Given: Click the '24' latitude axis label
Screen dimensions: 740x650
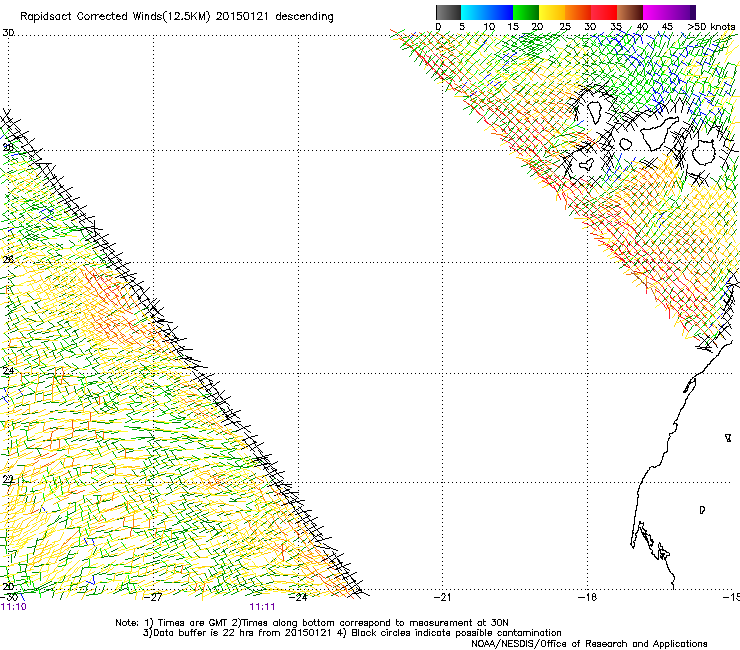Looking at the screenshot, I should pyautogui.click(x=8, y=371).
